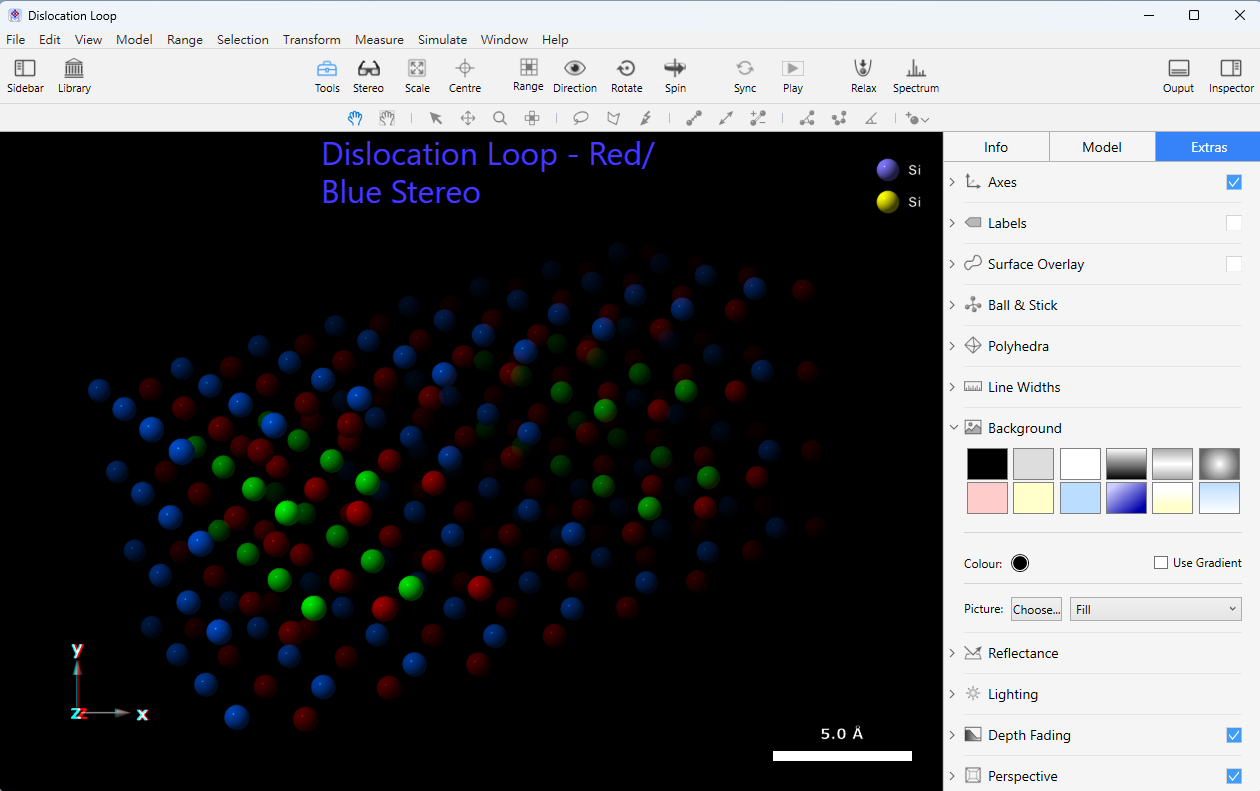
Task: Select the arrow pointer tool
Action: 435,118
